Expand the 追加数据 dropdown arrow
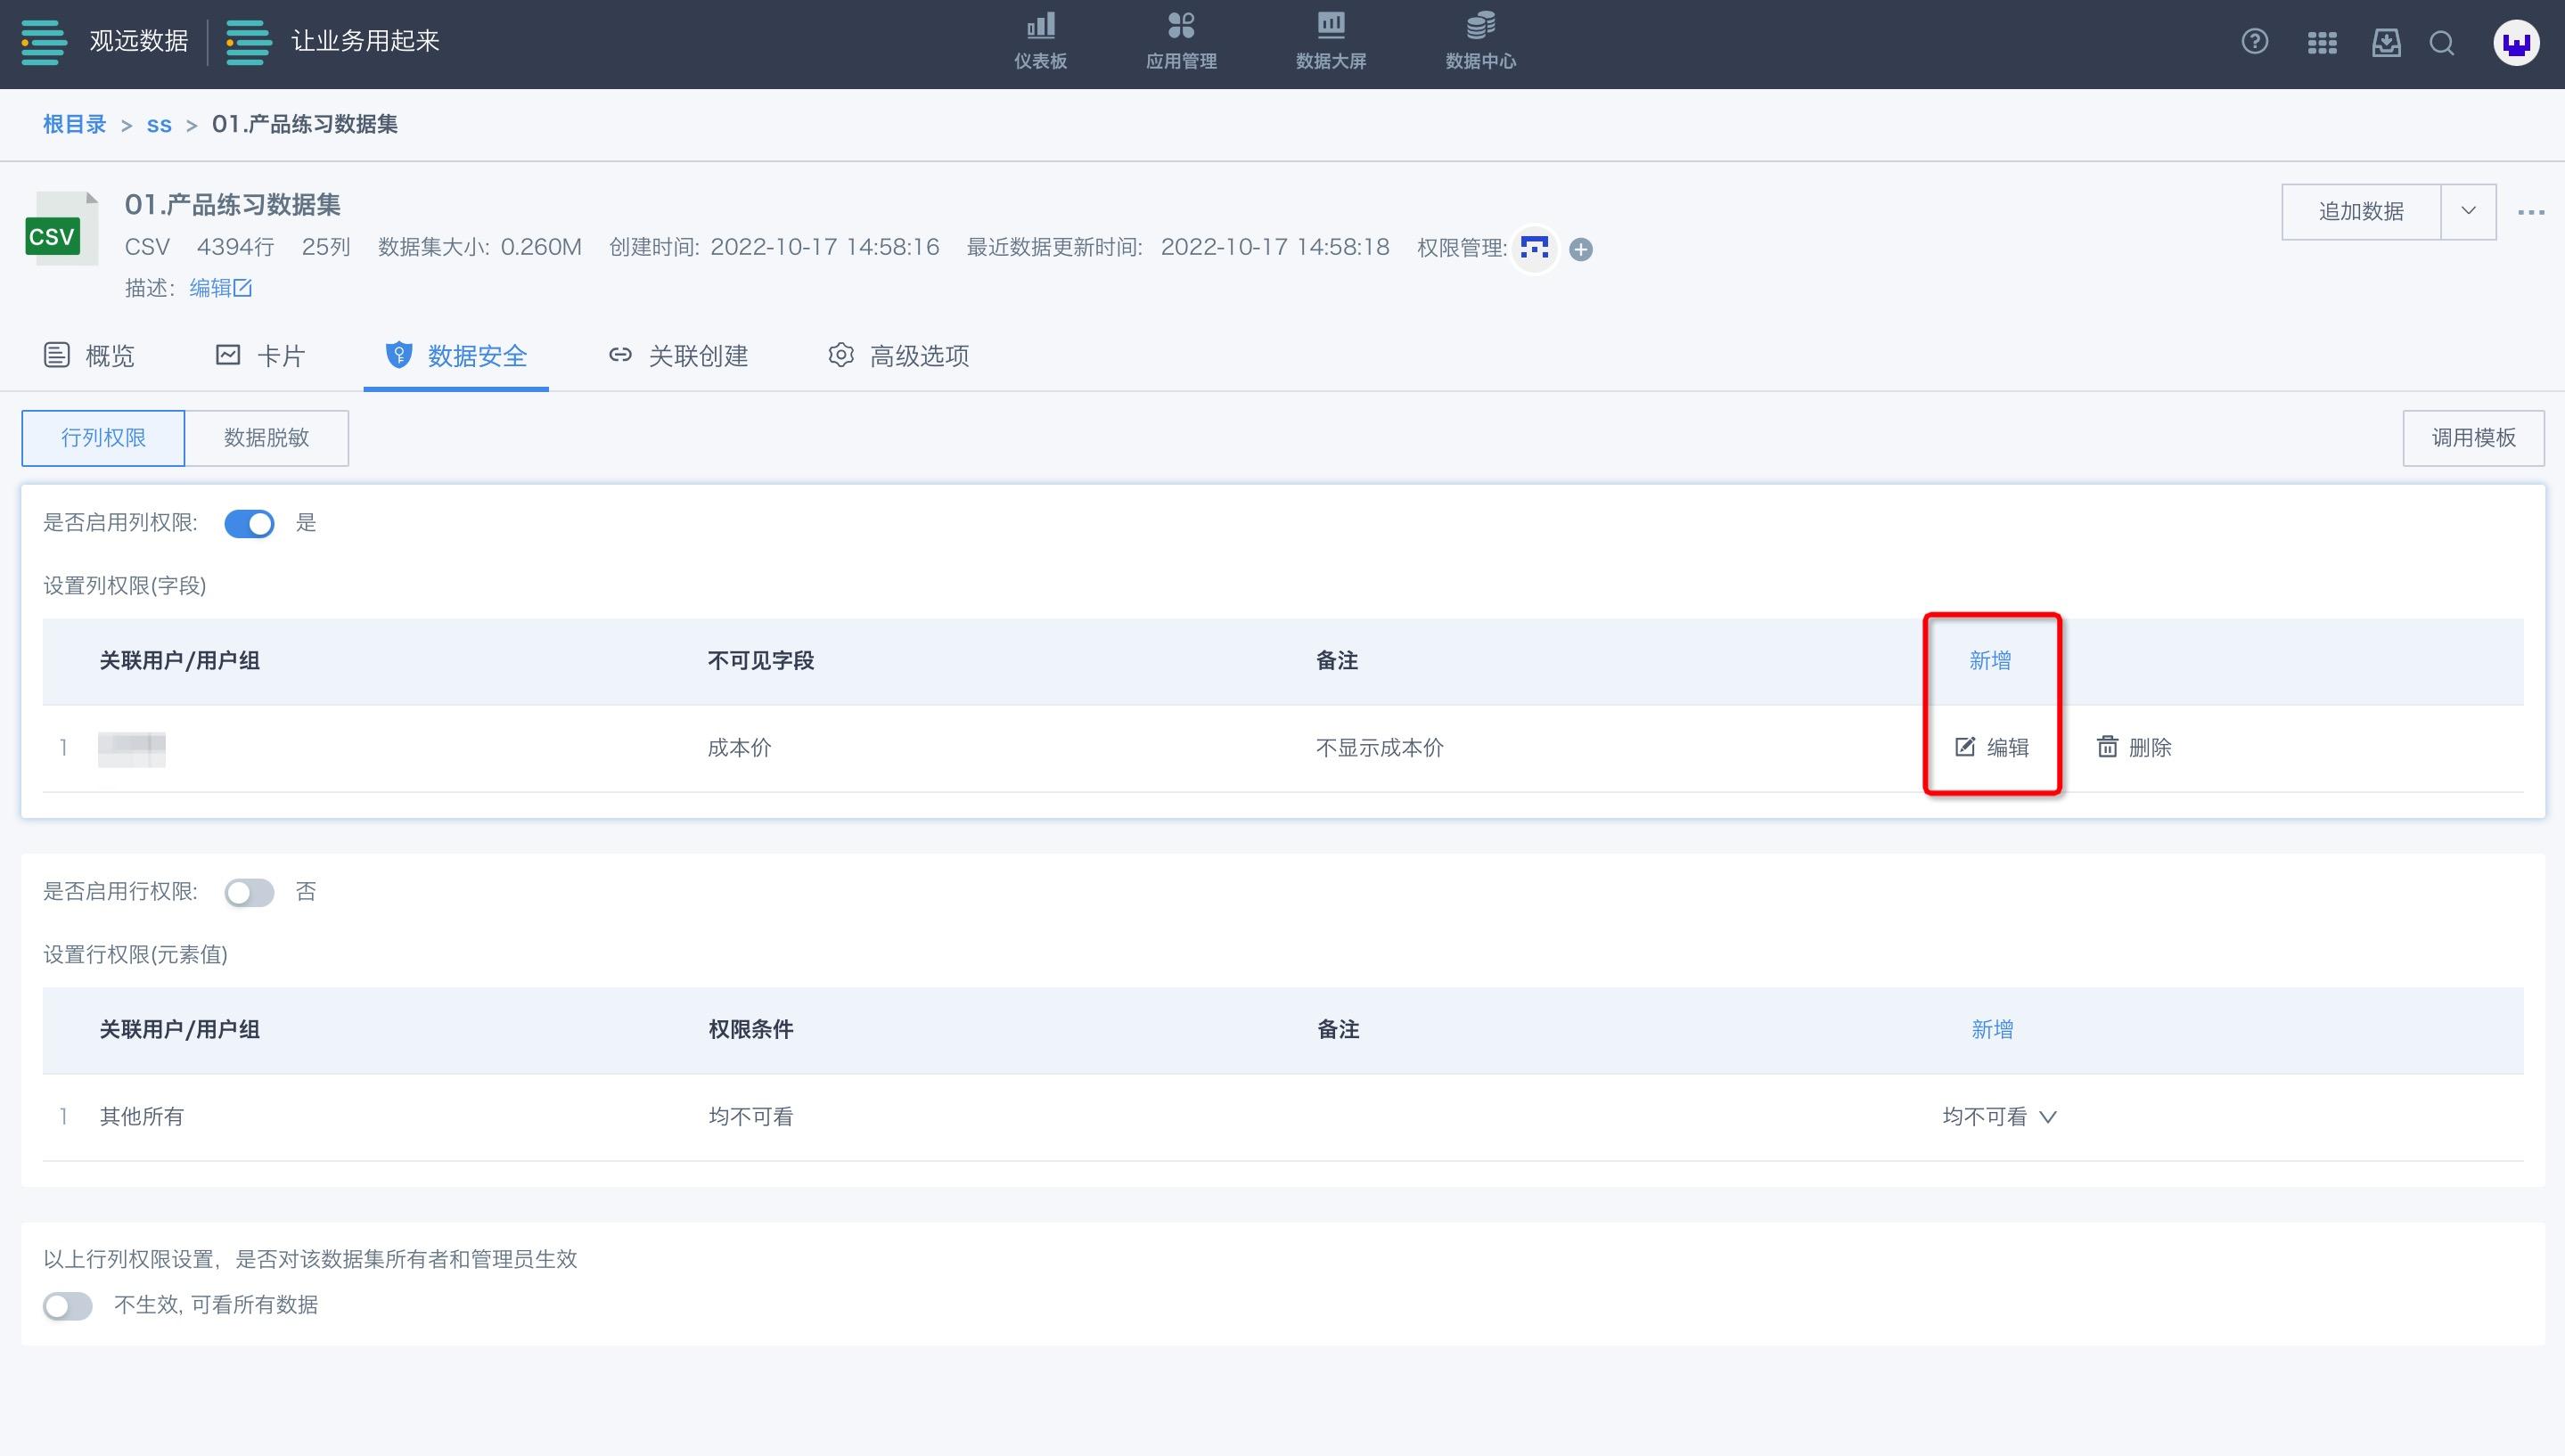Image resolution: width=2565 pixels, height=1456 pixels. [x=2468, y=211]
